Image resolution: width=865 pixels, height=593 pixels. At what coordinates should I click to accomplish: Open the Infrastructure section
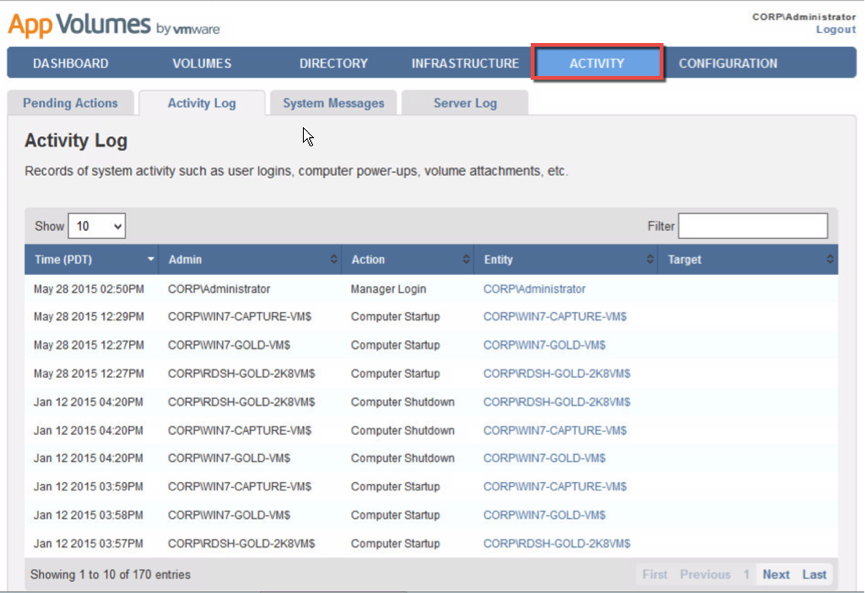point(465,63)
